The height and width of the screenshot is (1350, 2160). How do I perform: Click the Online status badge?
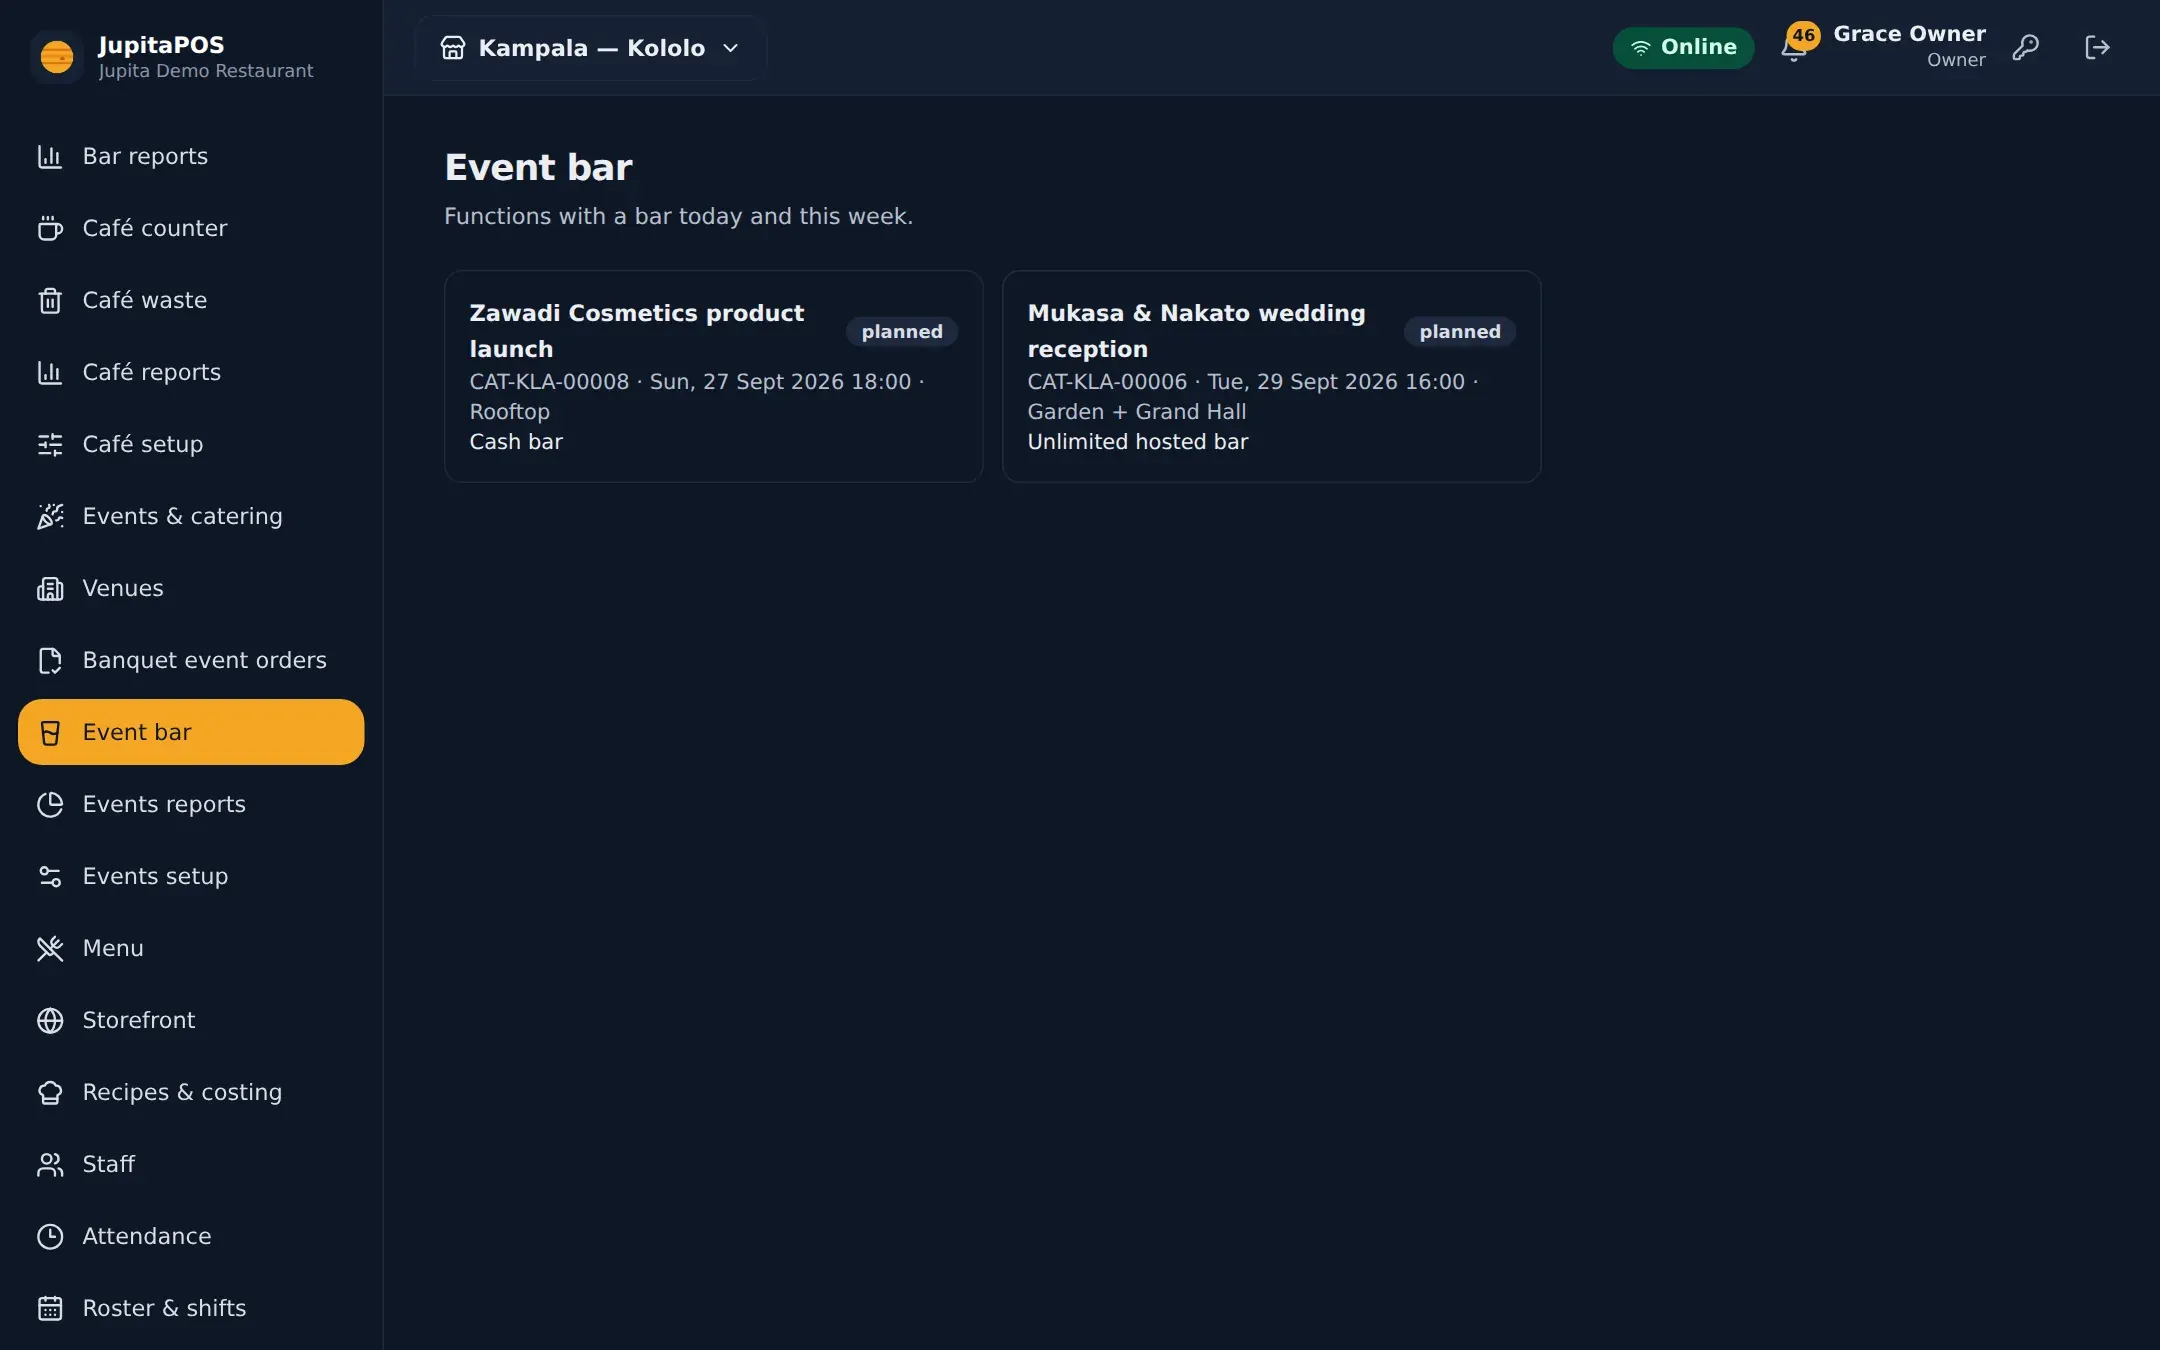pos(1683,48)
